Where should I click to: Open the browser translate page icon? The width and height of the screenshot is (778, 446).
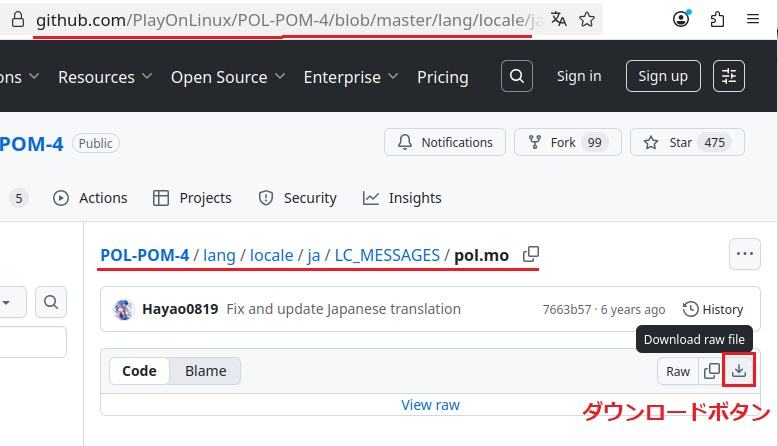tap(558, 19)
